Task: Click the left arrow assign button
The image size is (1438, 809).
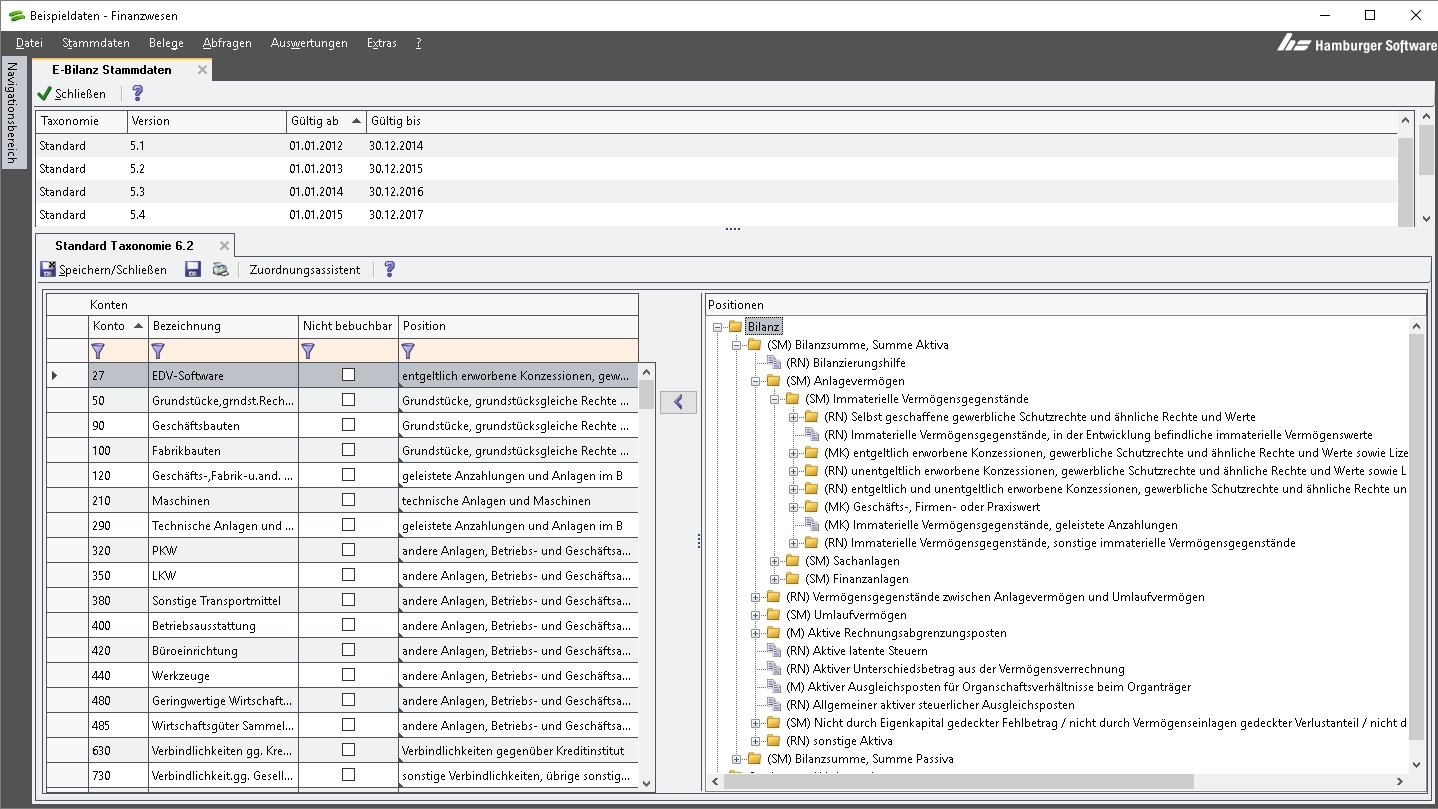Action: click(x=679, y=402)
